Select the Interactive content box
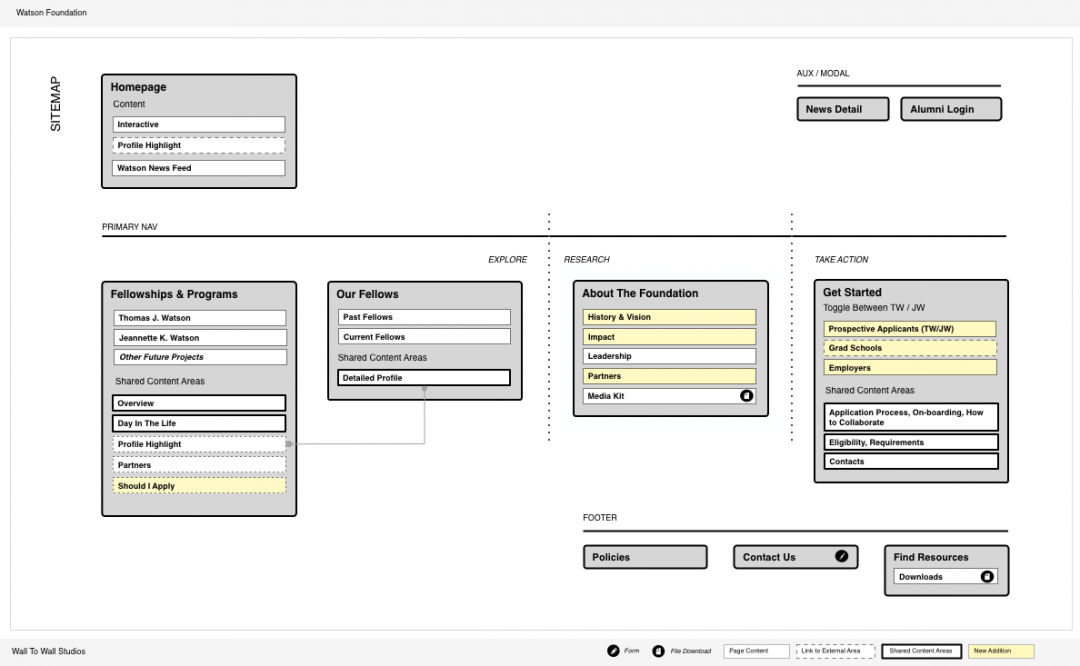1080x666 pixels. [x=198, y=125]
